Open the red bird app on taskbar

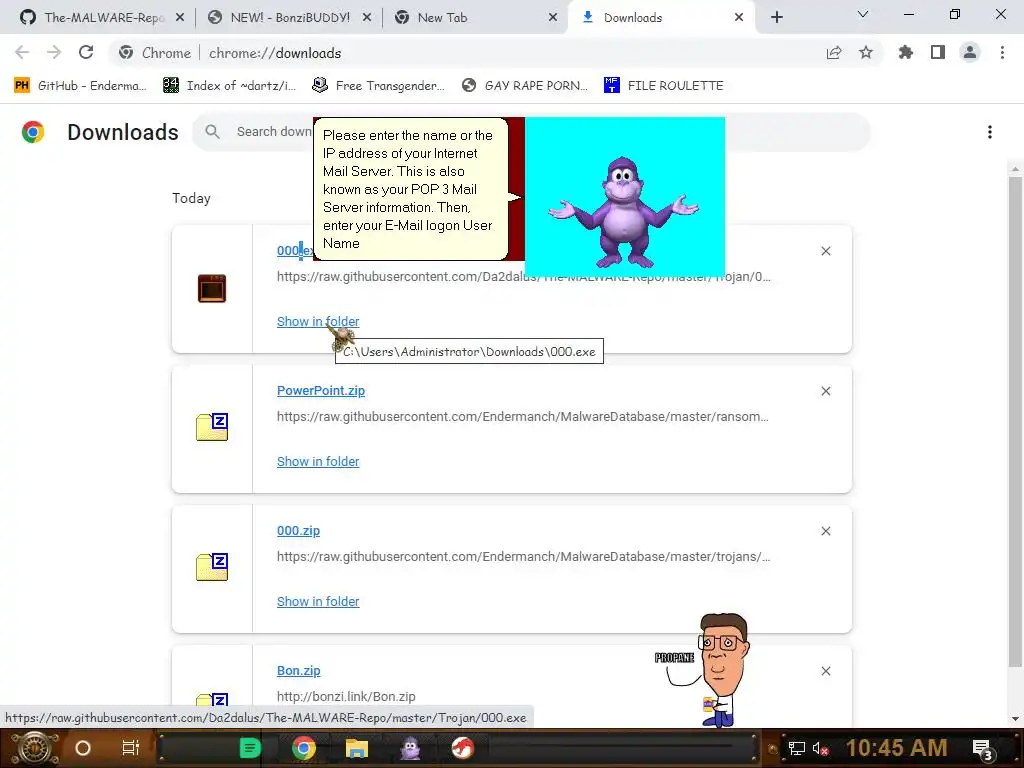click(x=463, y=748)
